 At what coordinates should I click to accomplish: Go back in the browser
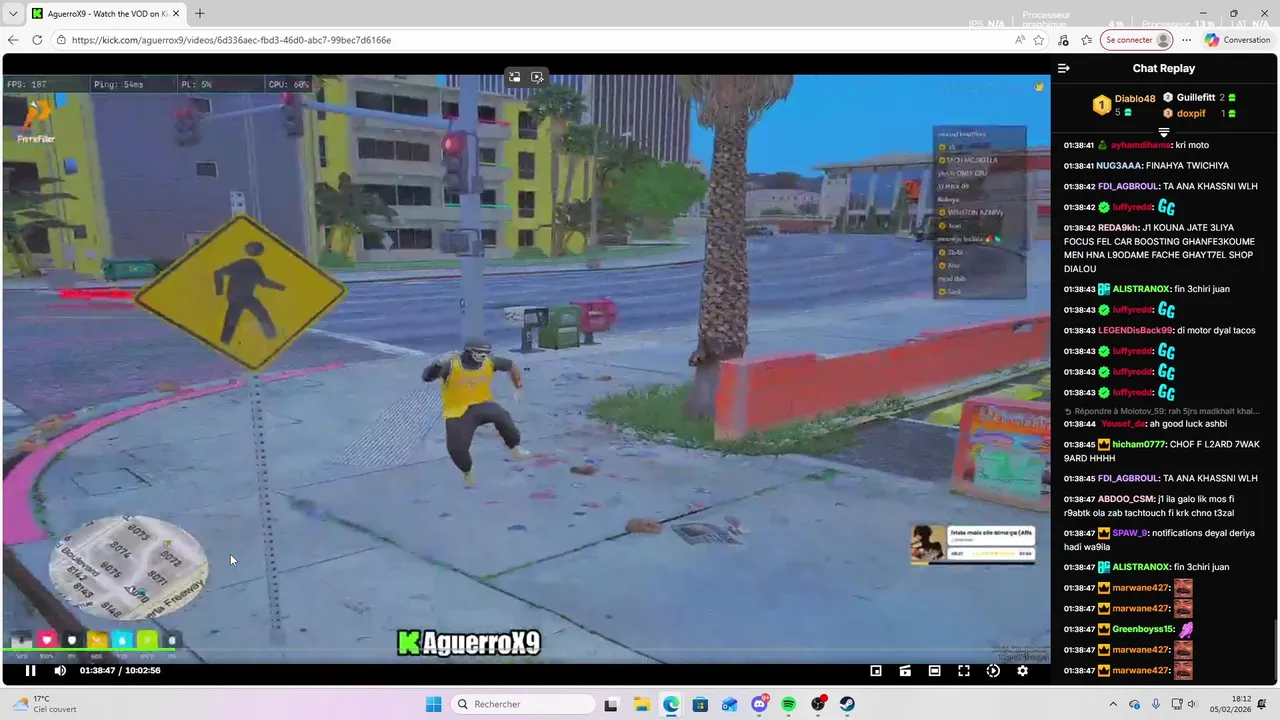pyautogui.click(x=13, y=40)
